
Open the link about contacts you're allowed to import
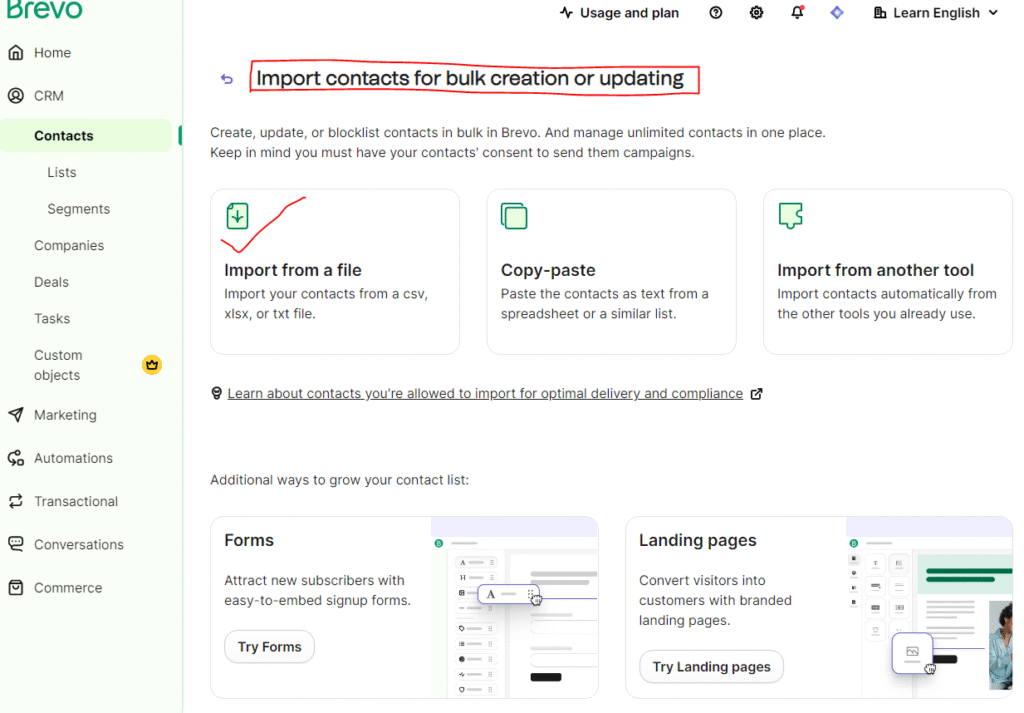[485, 394]
